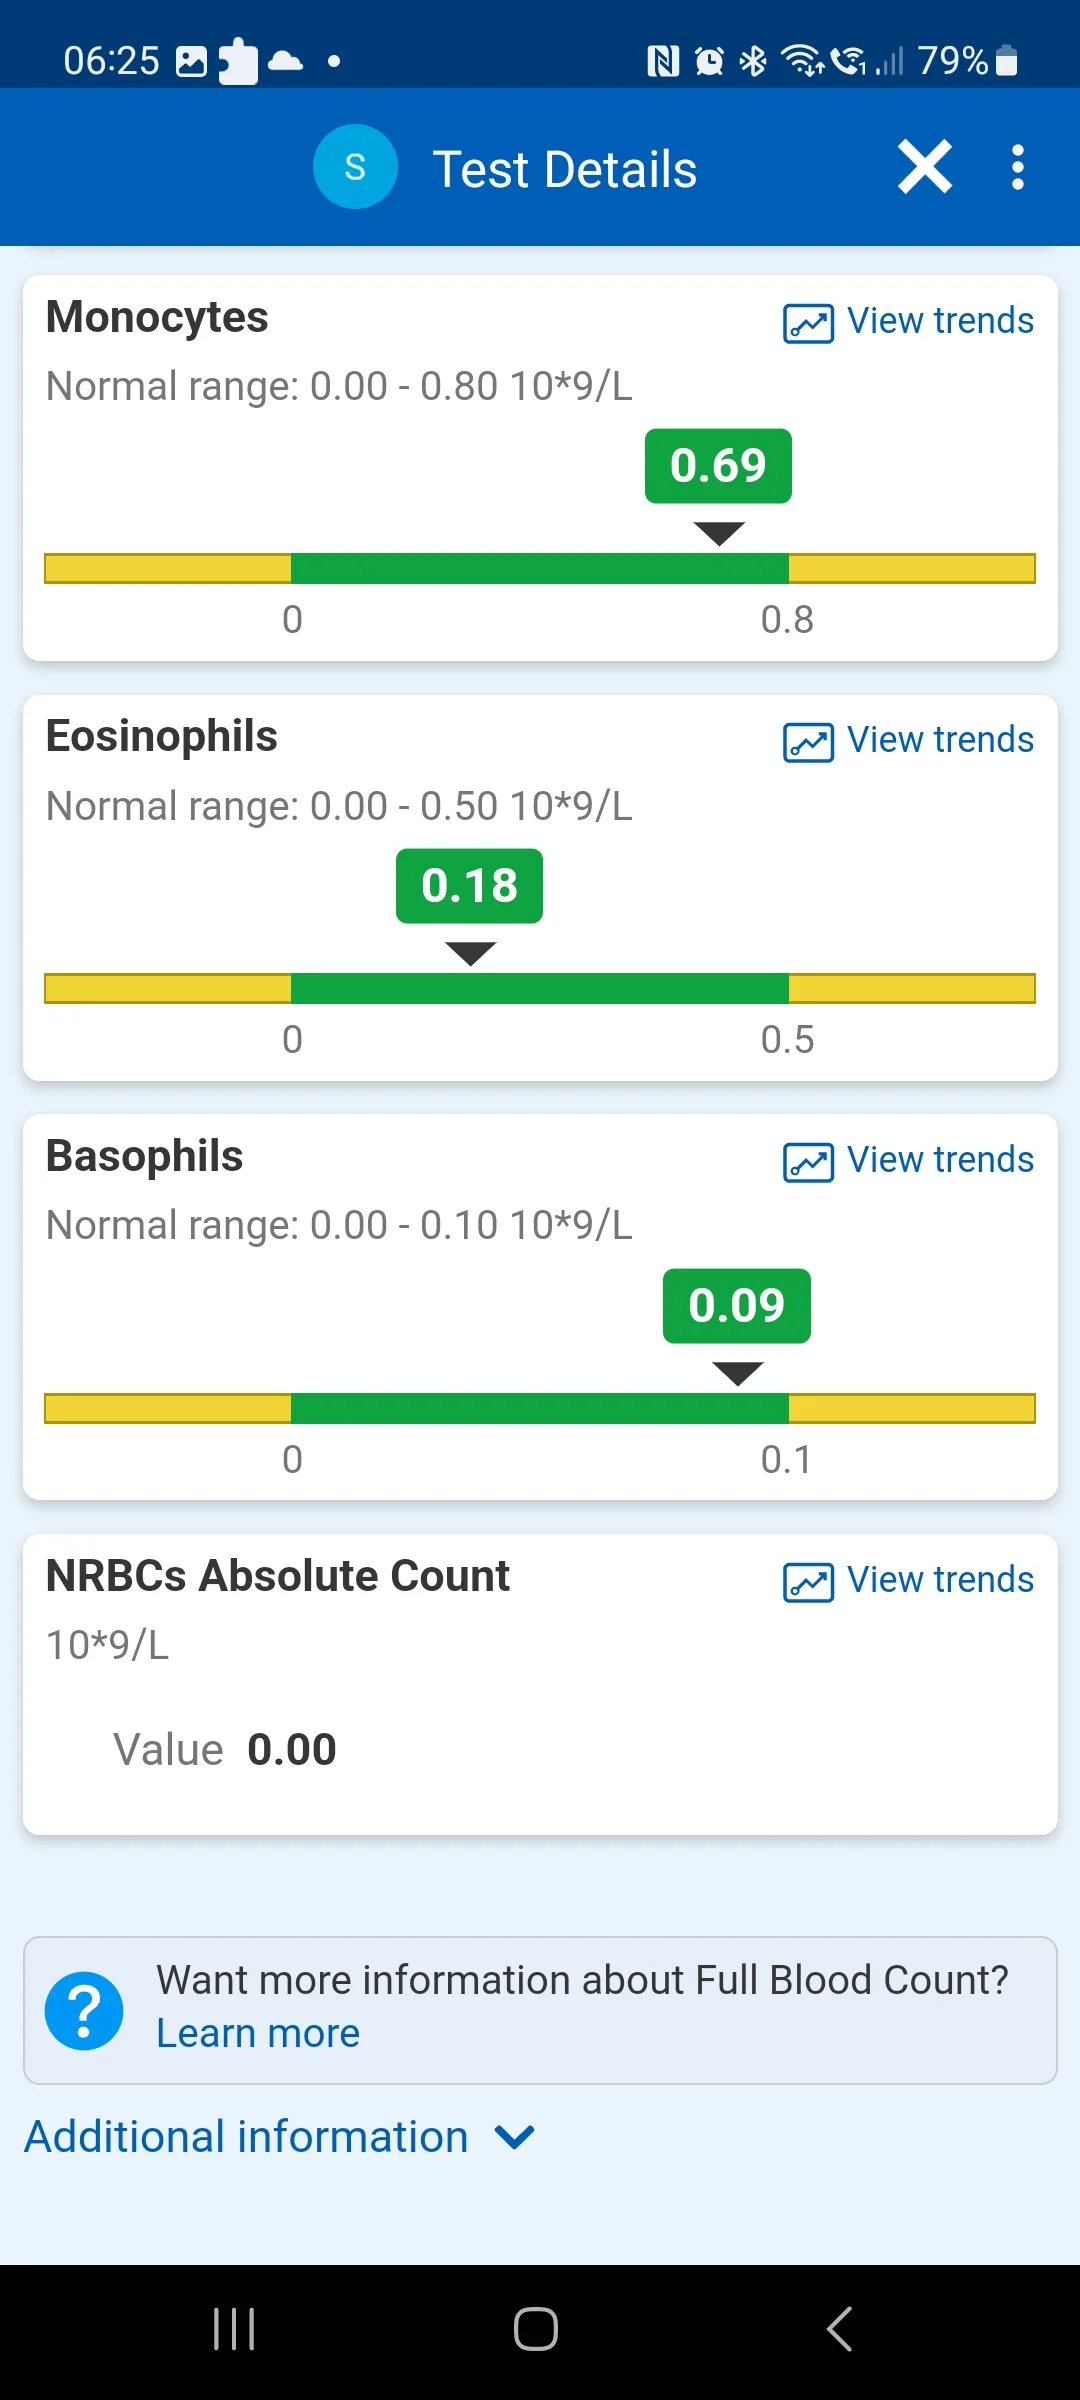This screenshot has height=2400, width=1080.
Task: Open the three-dot overflow menu
Action: [x=1018, y=167]
